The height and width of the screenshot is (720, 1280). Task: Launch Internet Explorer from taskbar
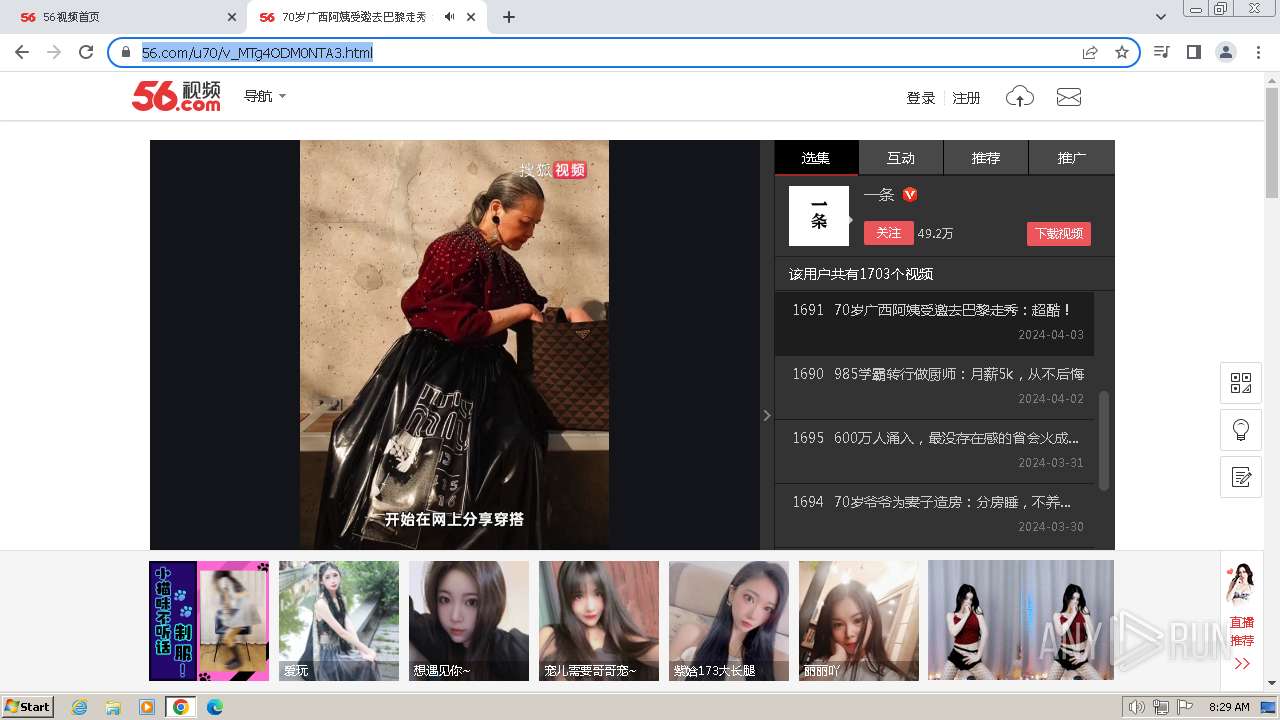(80, 707)
